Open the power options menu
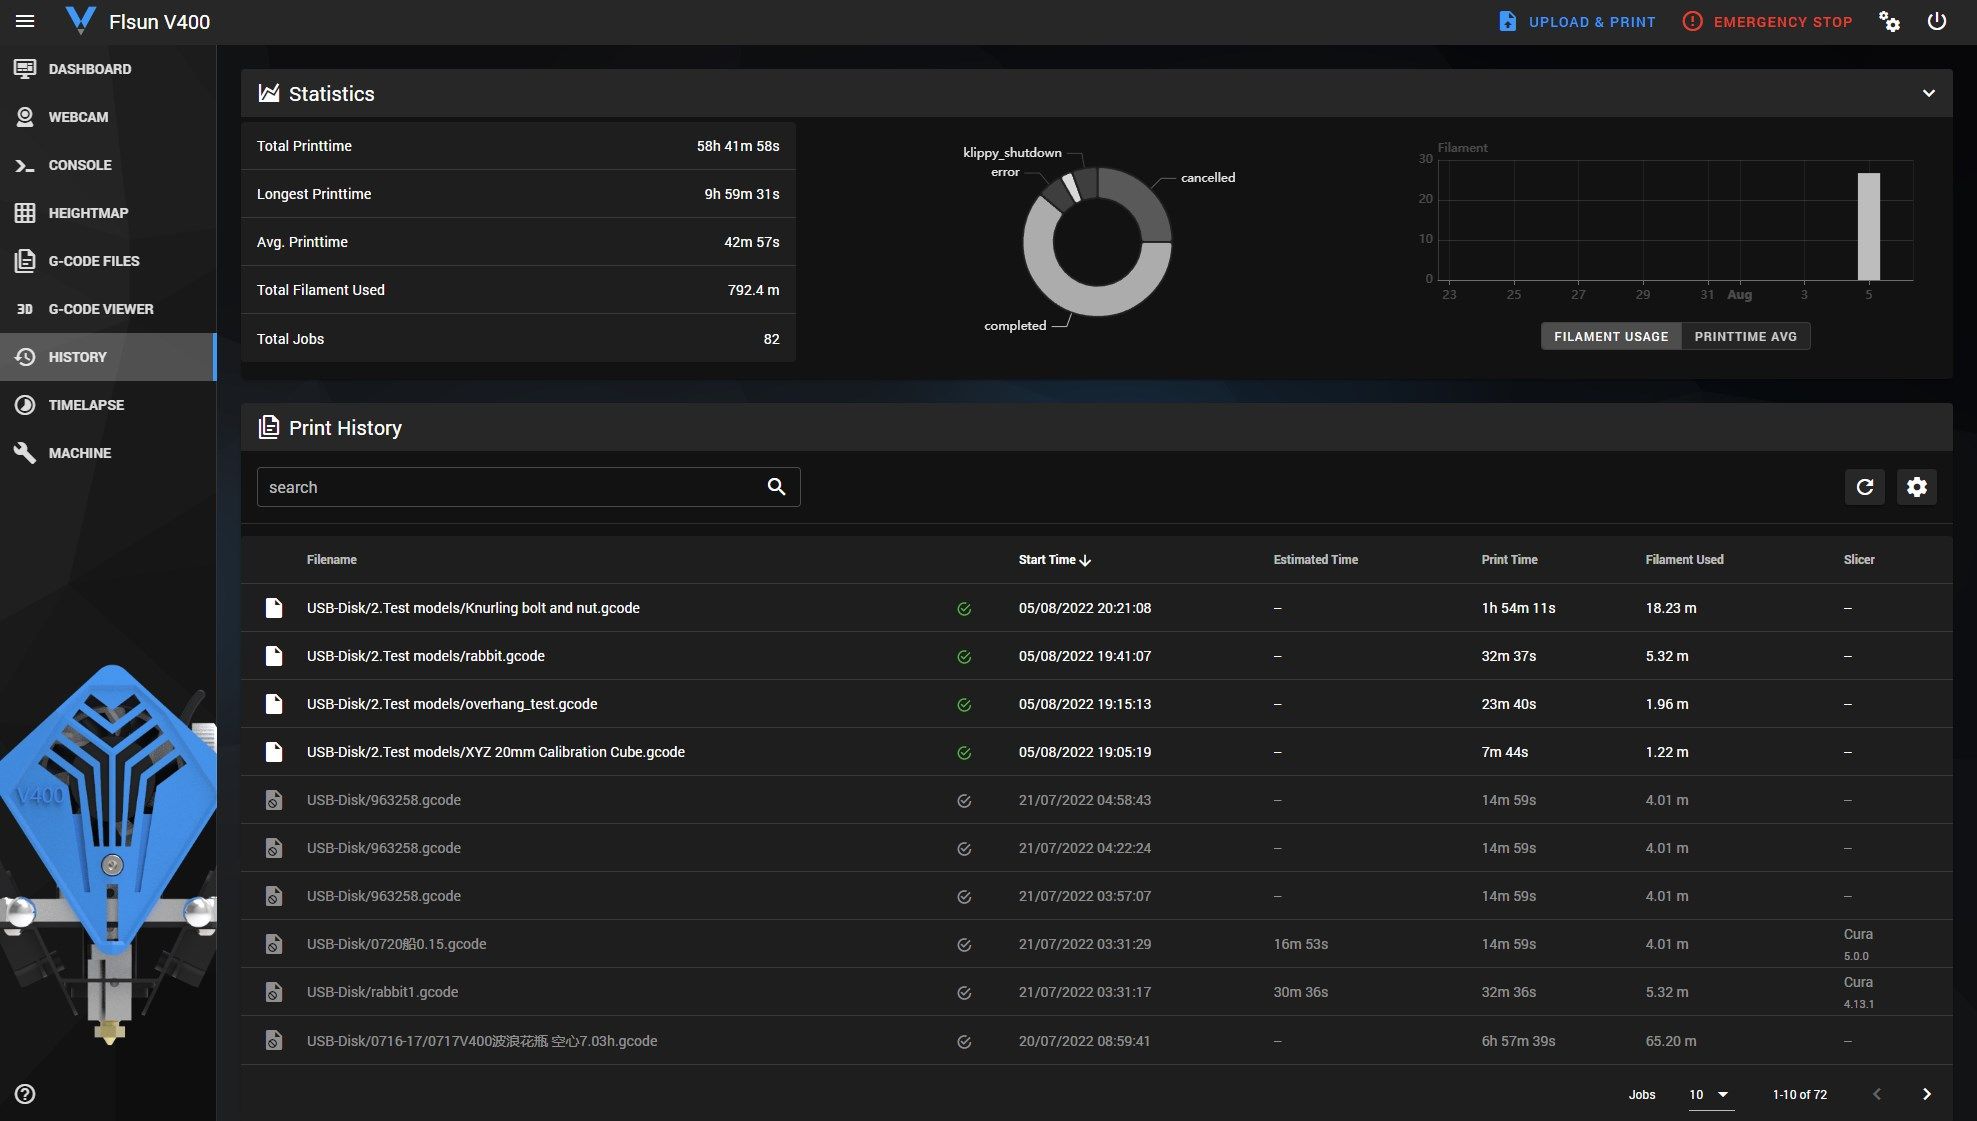This screenshot has width=1977, height=1121. (1937, 21)
